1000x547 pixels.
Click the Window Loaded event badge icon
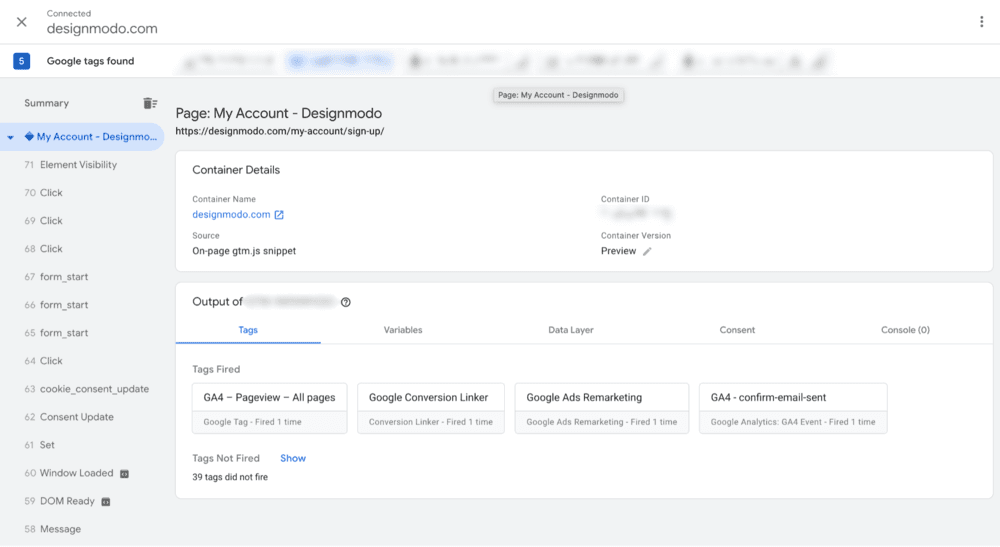(x=124, y=473)
